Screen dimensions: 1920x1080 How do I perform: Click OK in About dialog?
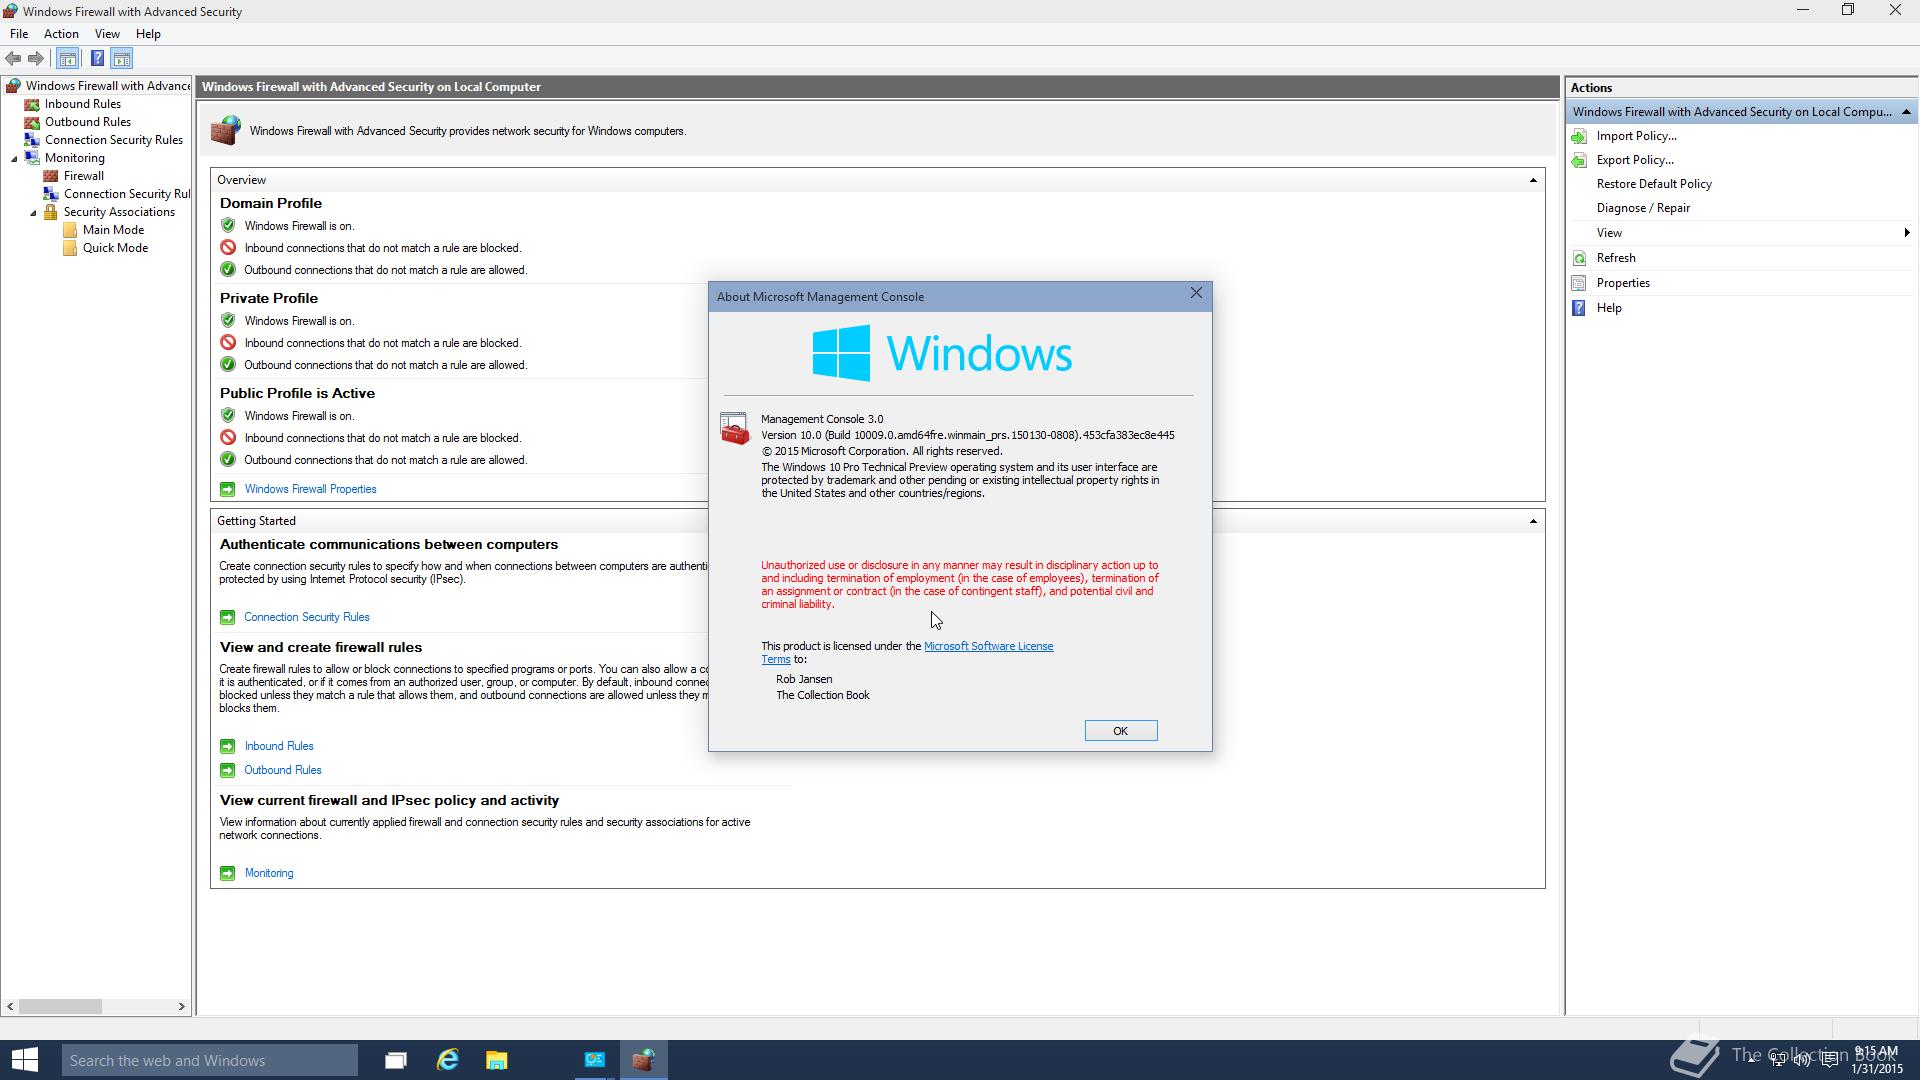tap(1120, 731)
